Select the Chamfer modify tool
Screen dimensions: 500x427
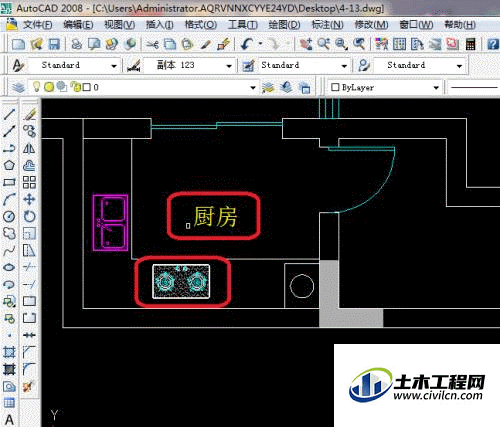(x=29, y=352)
